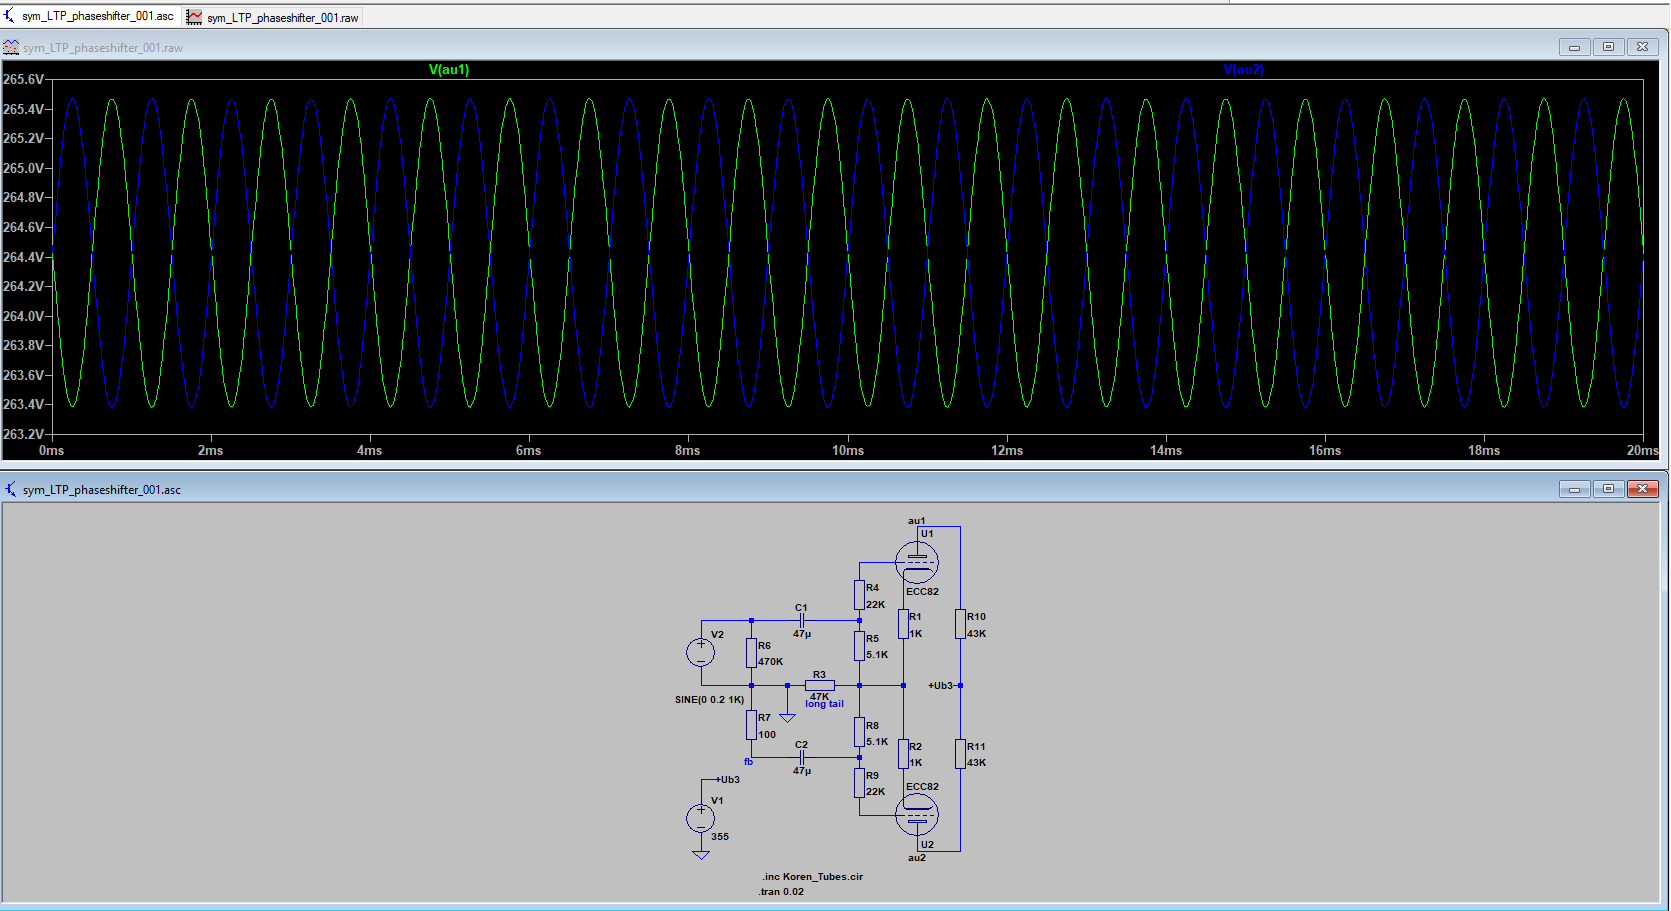Screen dimensions: 1671x911
Task: Minimize the .asc schematic window
Action: click(1574, 489)
